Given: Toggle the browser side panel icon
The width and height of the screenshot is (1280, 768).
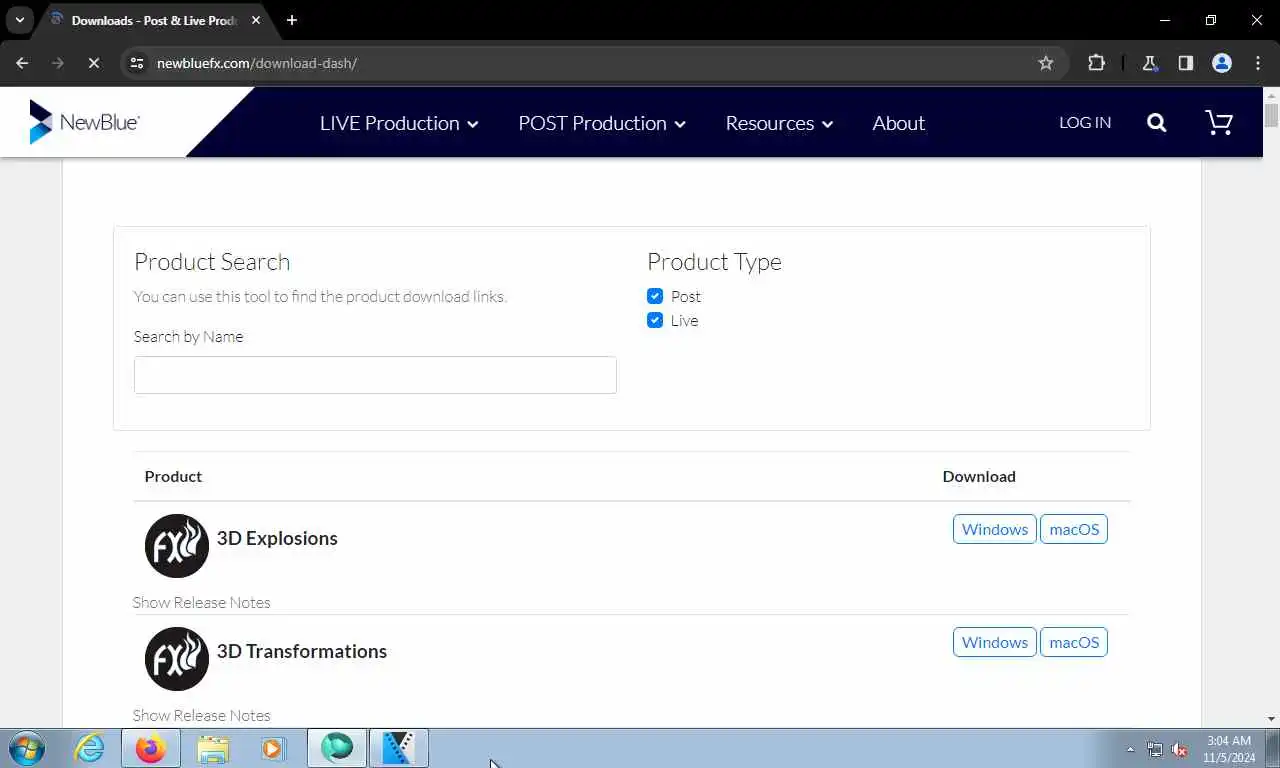Looking at the screenshot, I should (x=1186, y=63).
